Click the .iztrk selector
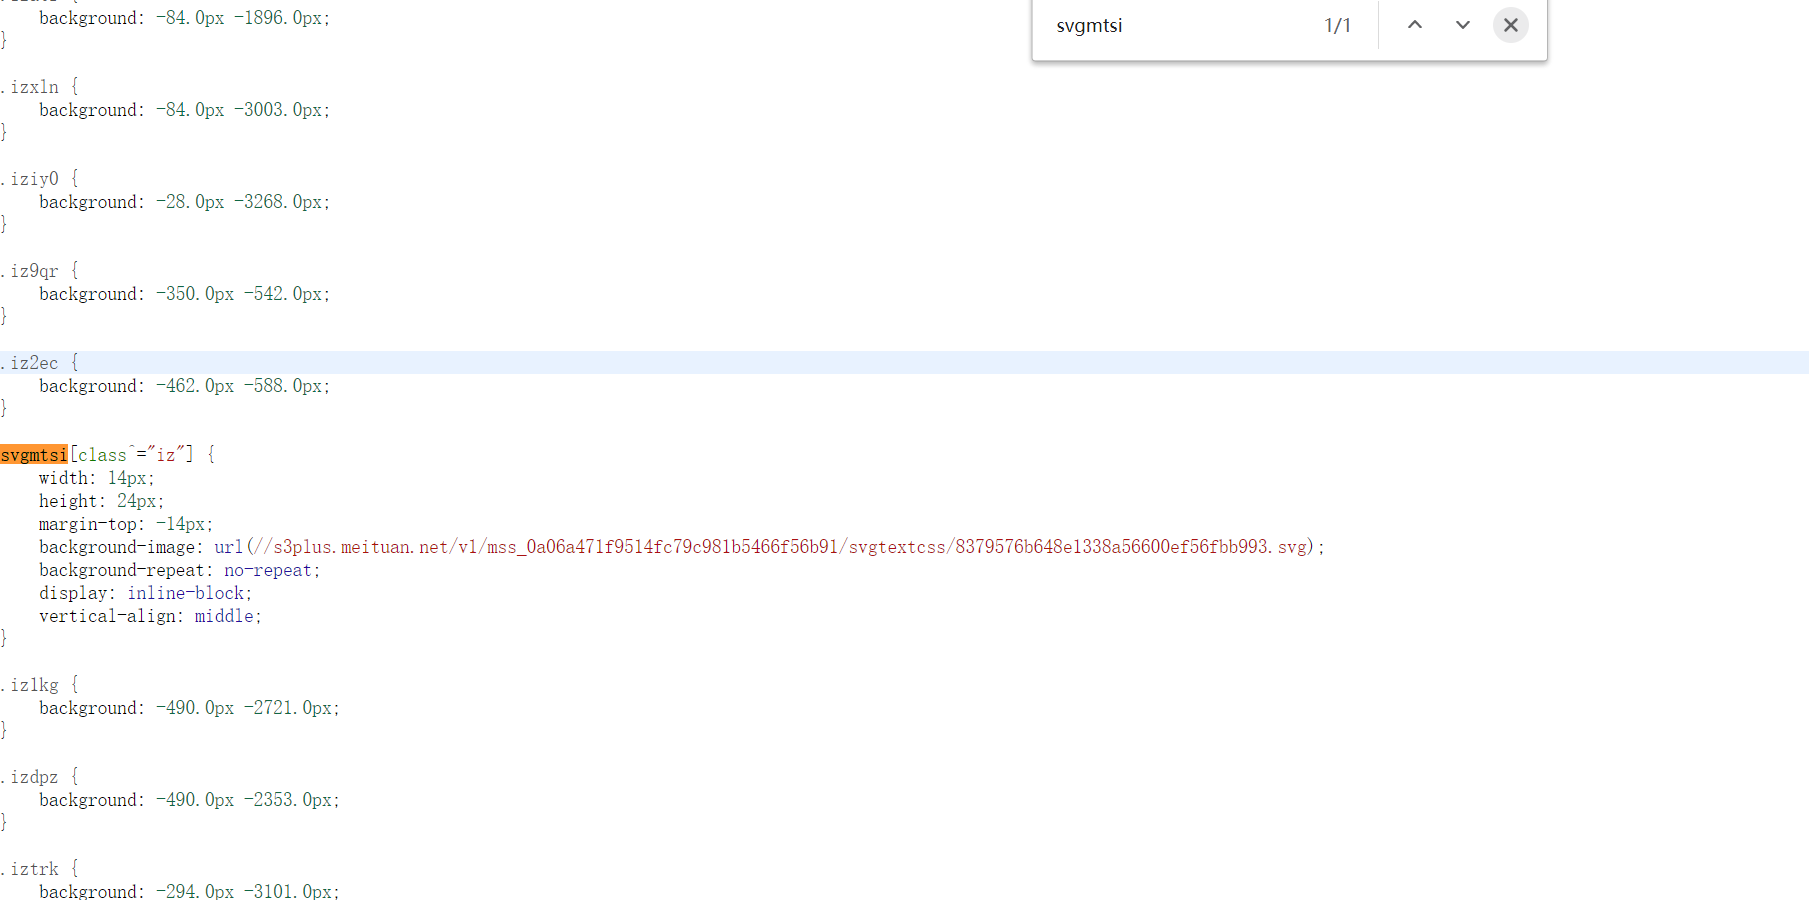The height and width of the screenshot is (900, 1809). (32, 869)
